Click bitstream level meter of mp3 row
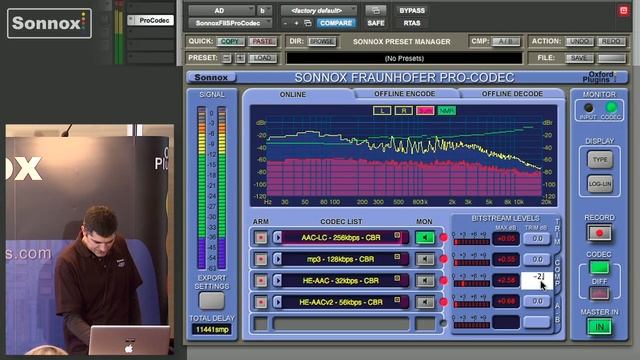This screenshot has width=640, height=360. 471,263
